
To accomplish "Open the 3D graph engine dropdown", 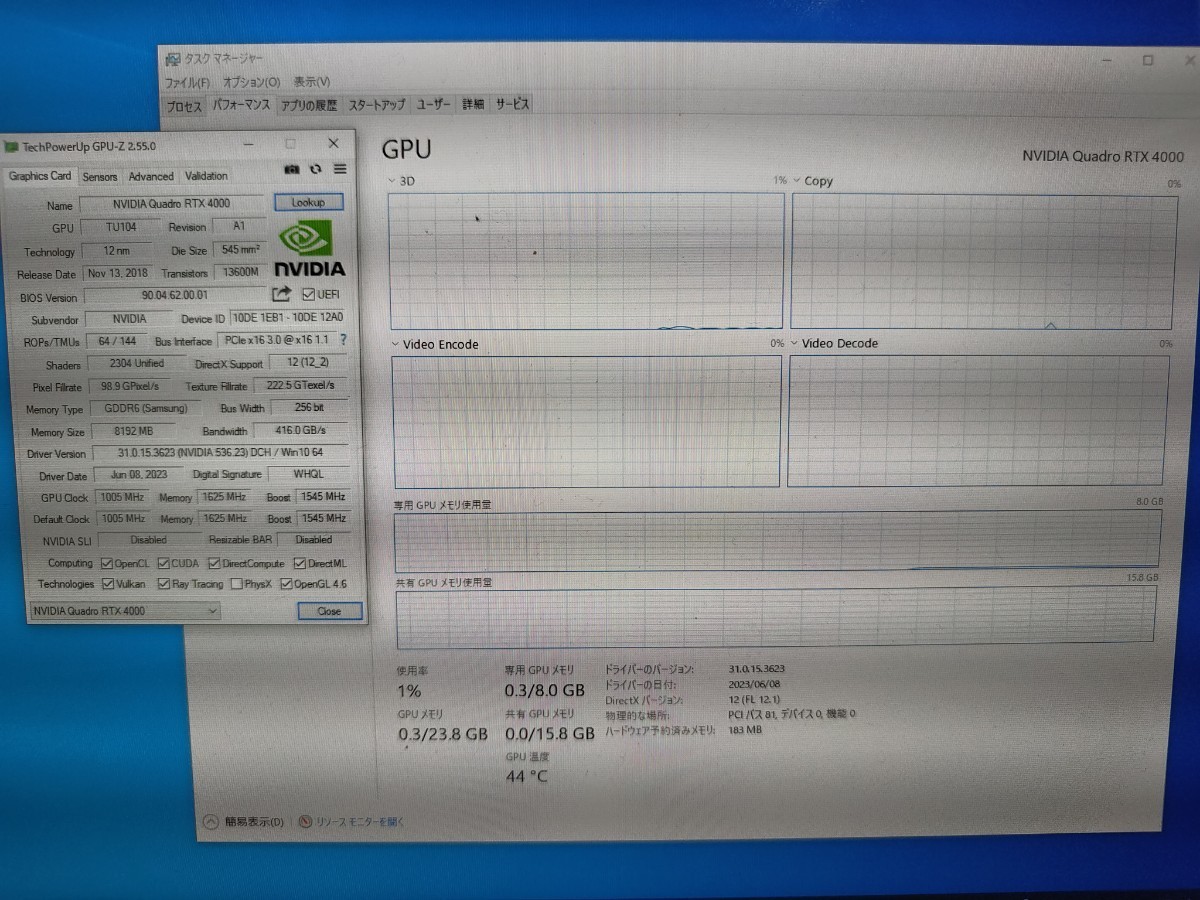I will pos(393,181).
